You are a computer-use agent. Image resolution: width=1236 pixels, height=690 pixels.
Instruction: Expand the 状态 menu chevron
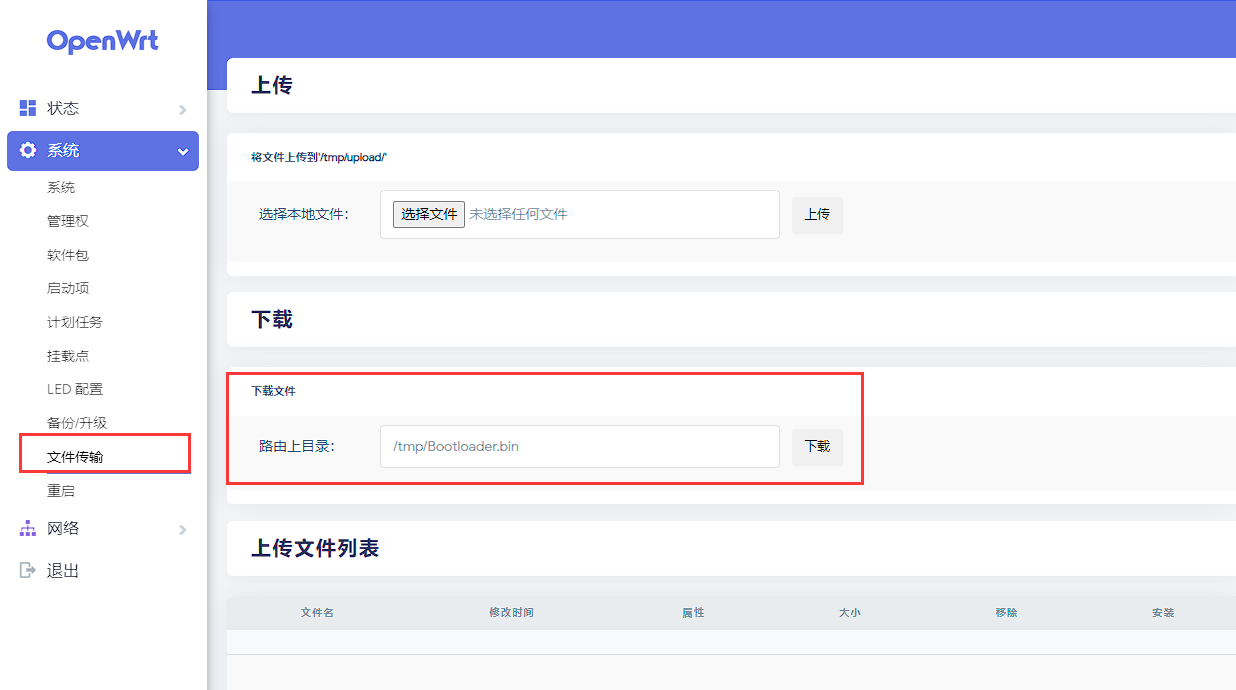click(x=182, y=109)
